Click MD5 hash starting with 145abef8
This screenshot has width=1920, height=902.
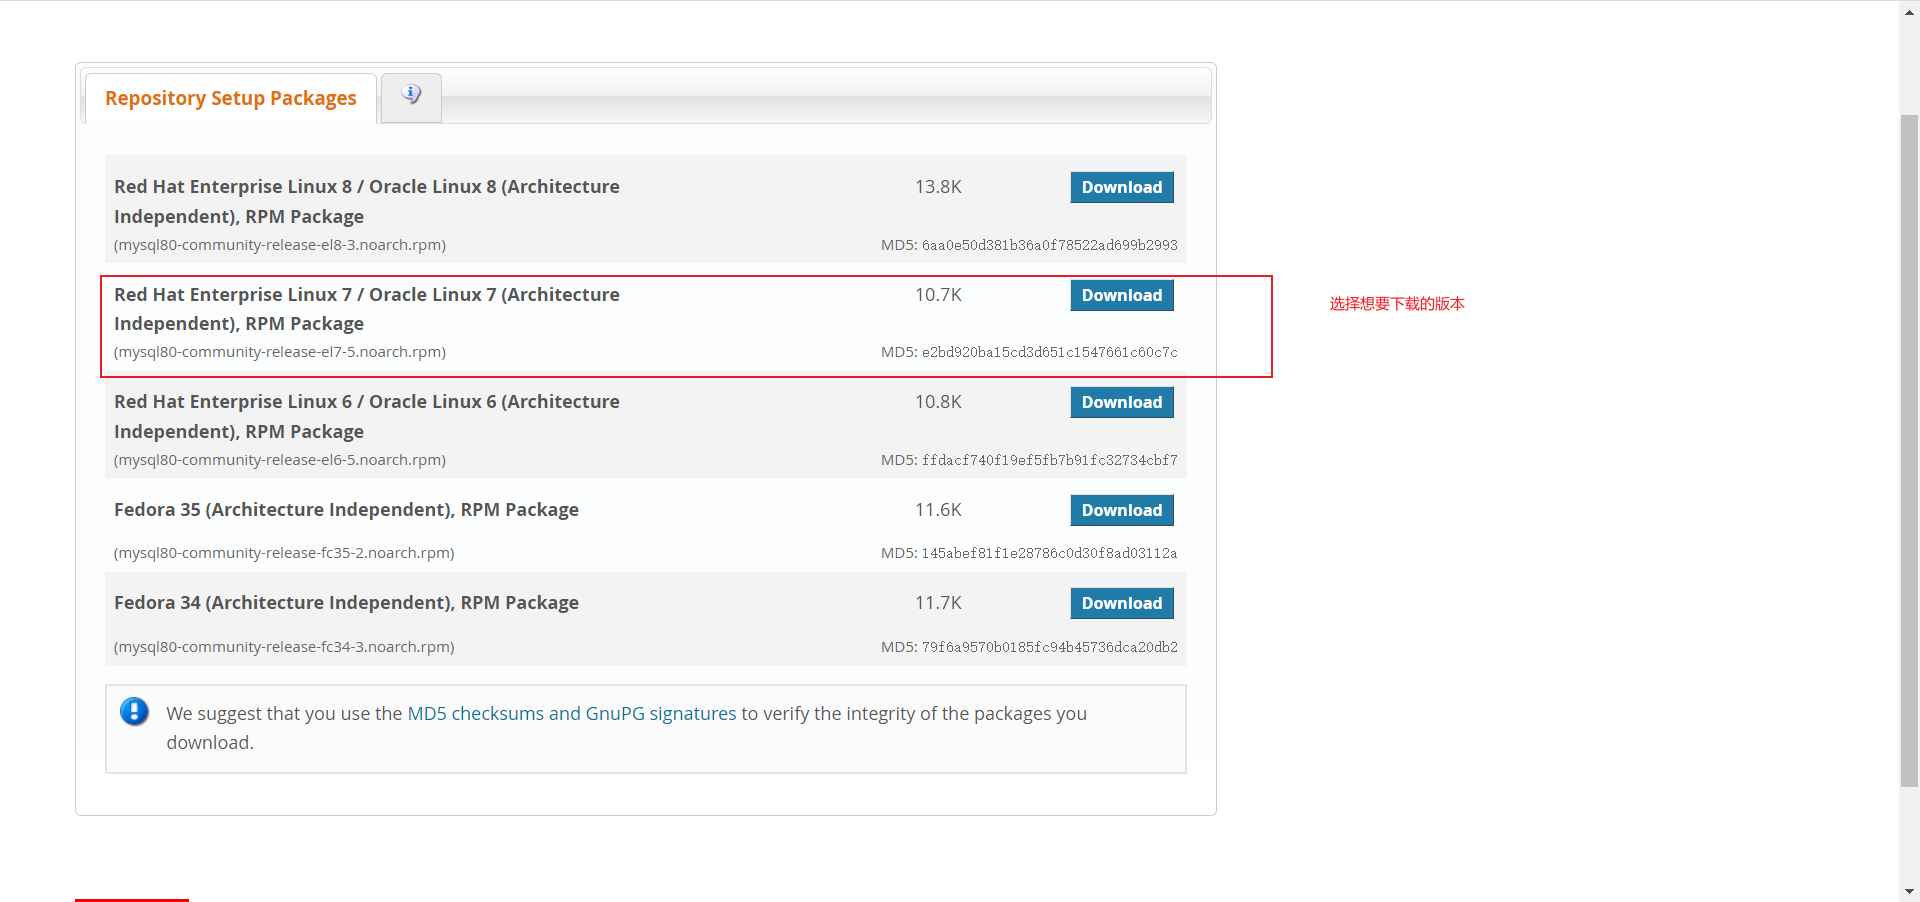[x=1050, y=553]
